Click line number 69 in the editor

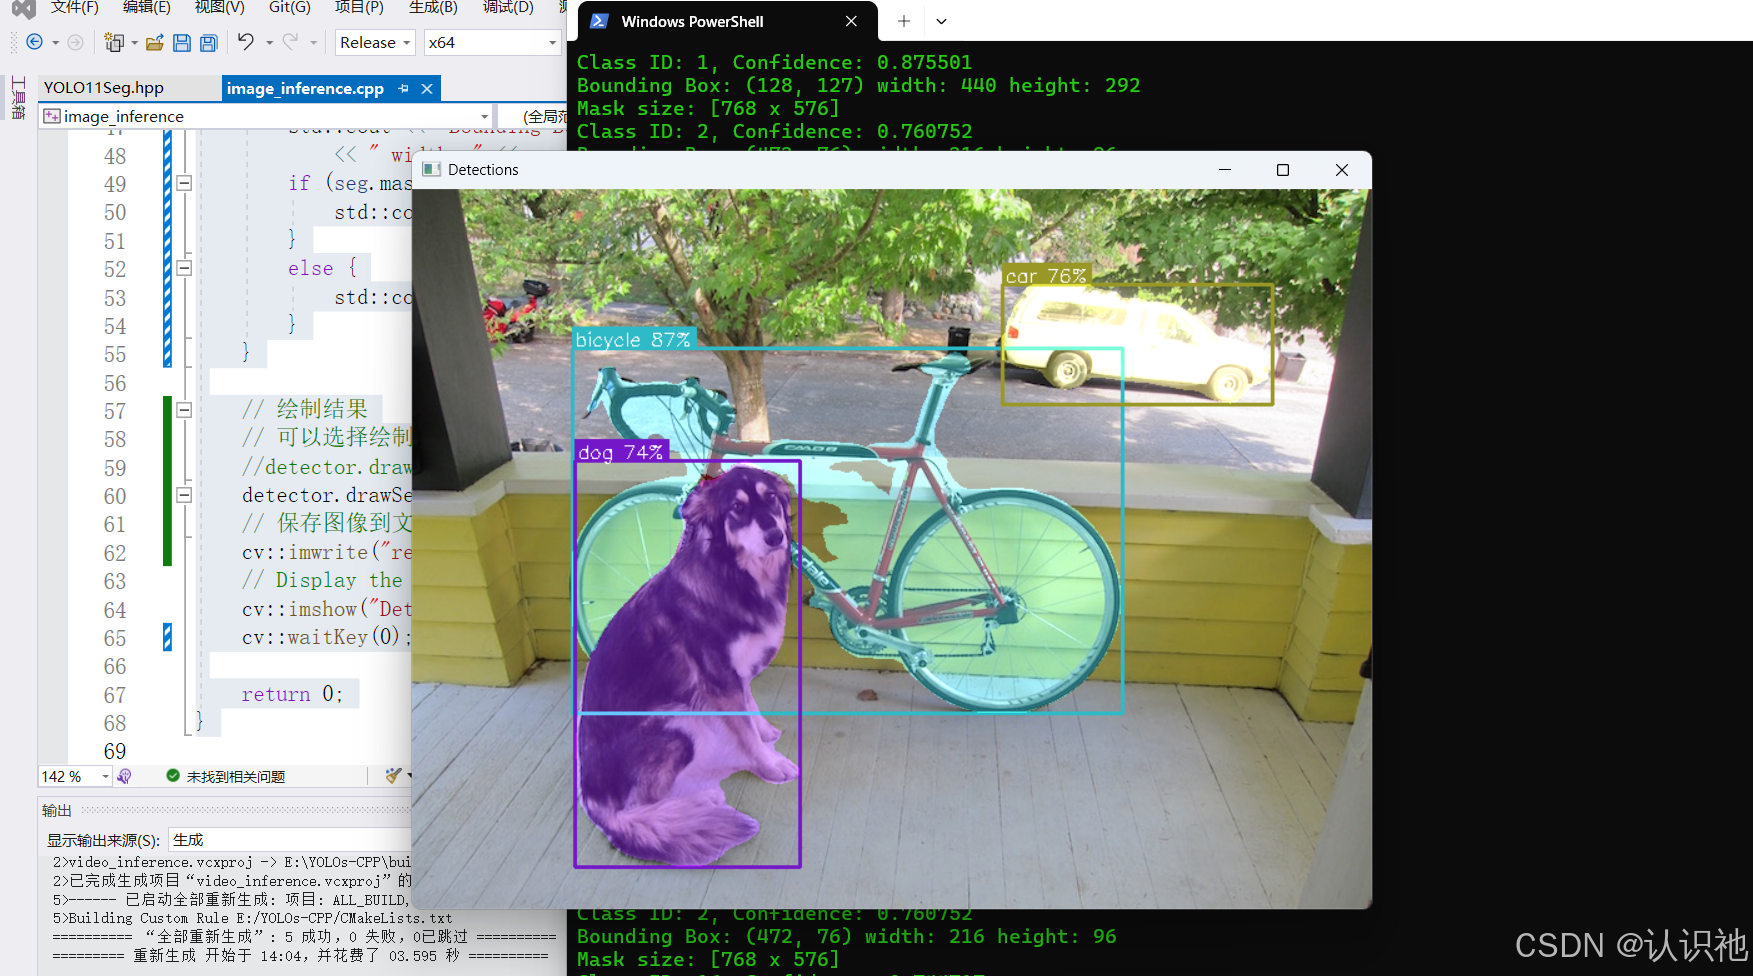115,751
